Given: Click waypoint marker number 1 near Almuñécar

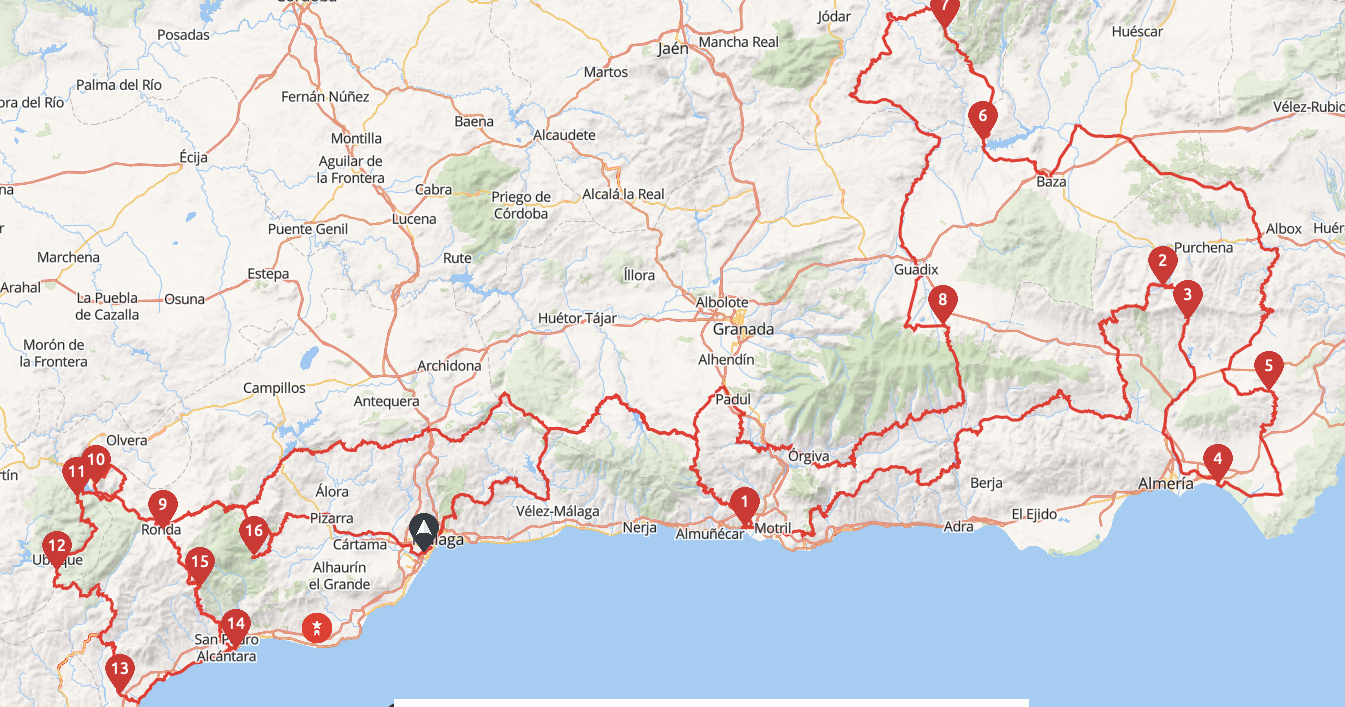Looking at the screenshot, I should pyautogui.click(x=743, y=504).
